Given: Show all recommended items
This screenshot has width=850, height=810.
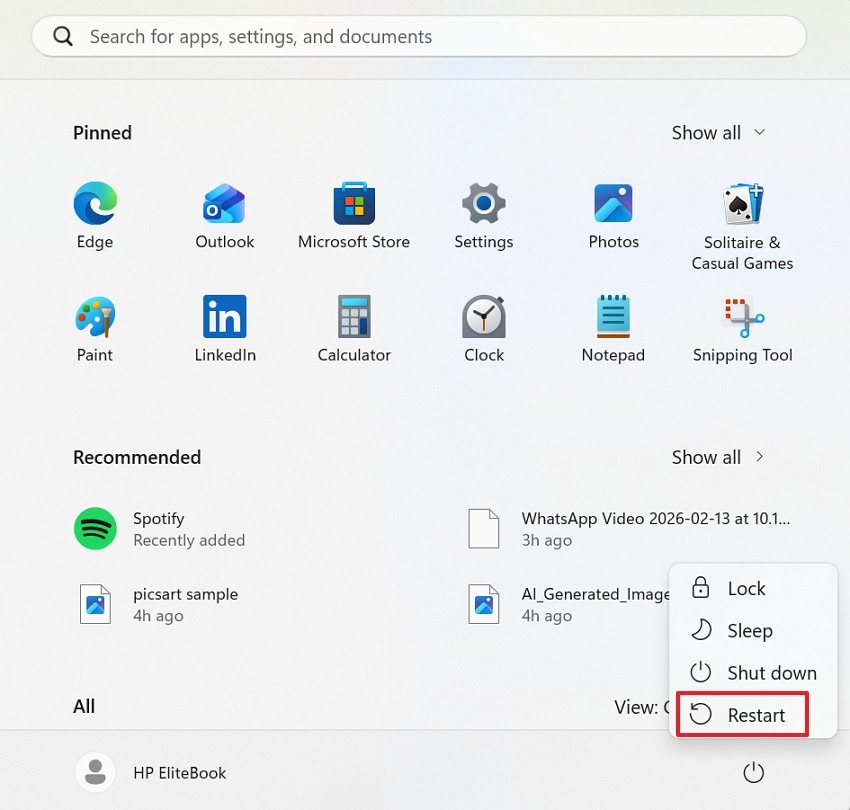Looking at the screenshot, I should 718,457.
